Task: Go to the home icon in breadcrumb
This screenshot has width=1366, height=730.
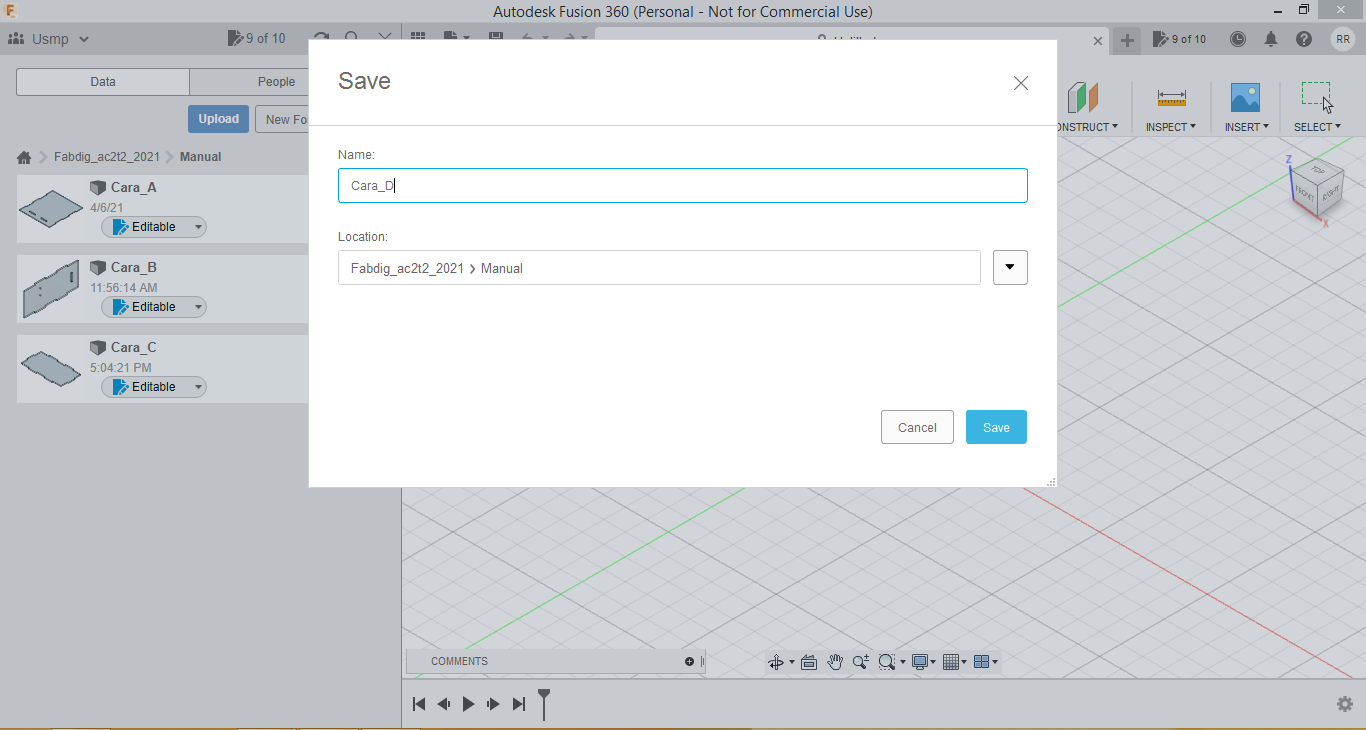Action: tap(24, 157)
